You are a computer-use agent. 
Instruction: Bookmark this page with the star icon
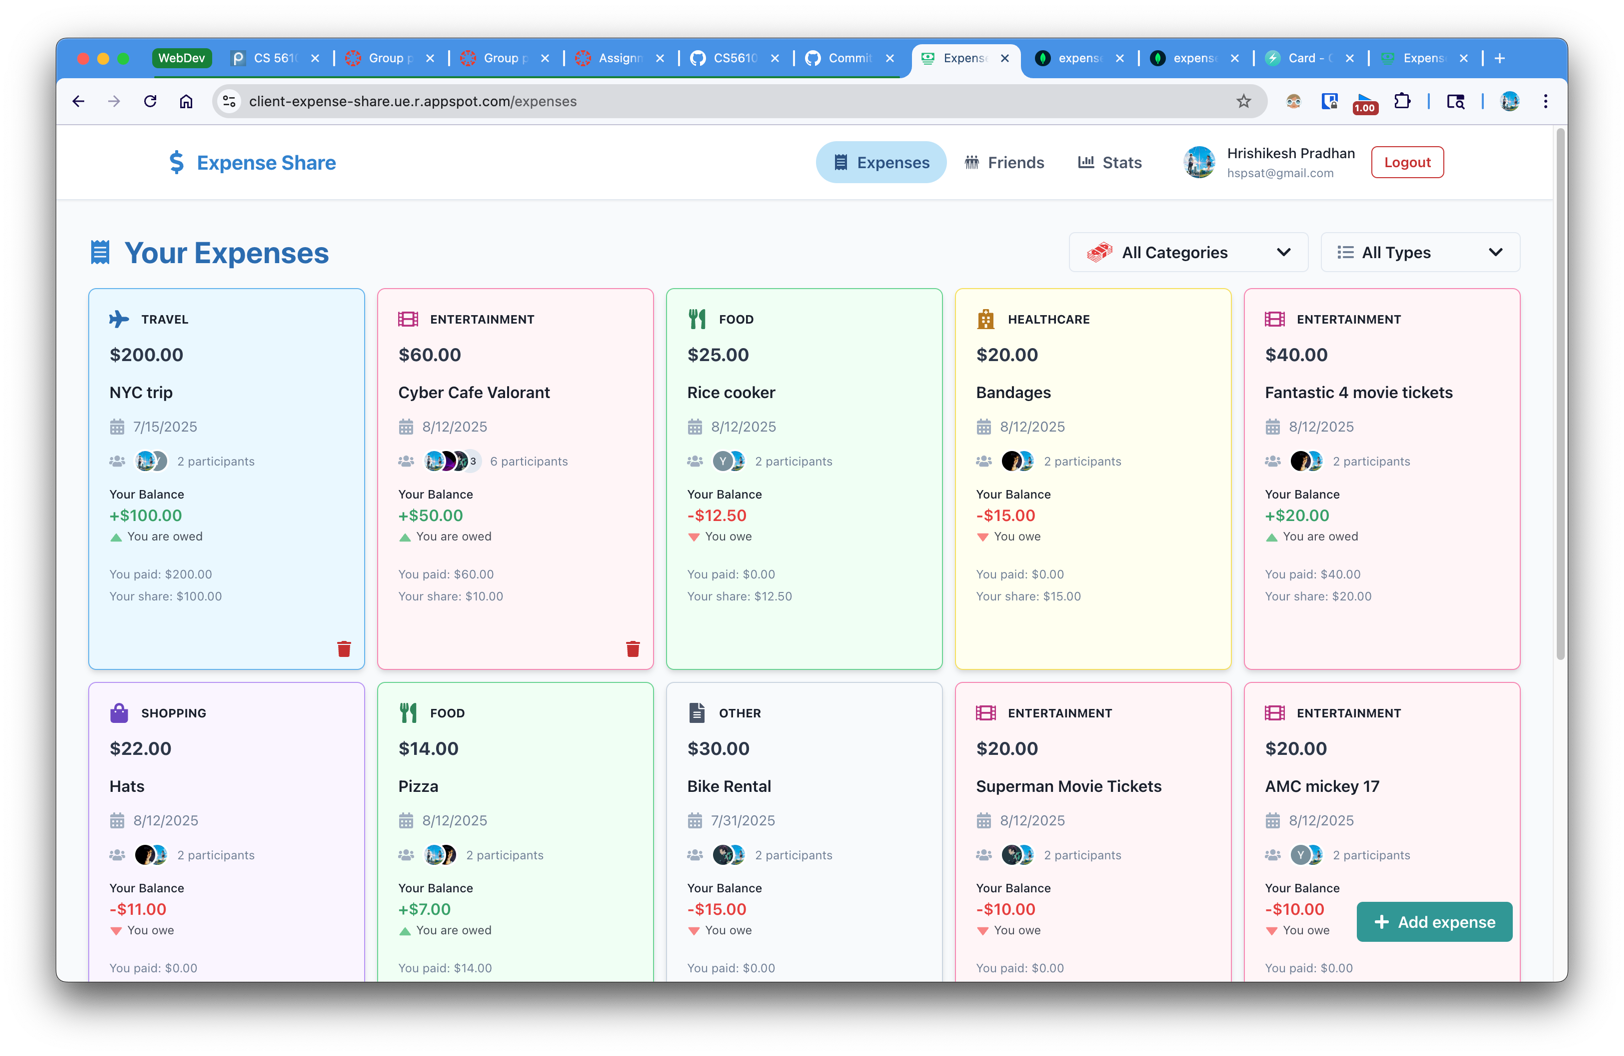click(1243, 101)
